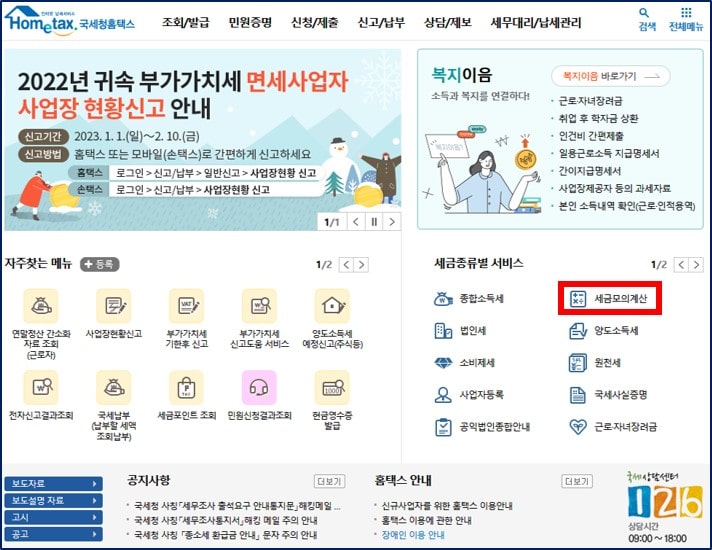Image resolution: width=712 pixels, height=550 pixels.
Task: Expand the 보도자료 side menu
Action: click(x=54, y=484)
